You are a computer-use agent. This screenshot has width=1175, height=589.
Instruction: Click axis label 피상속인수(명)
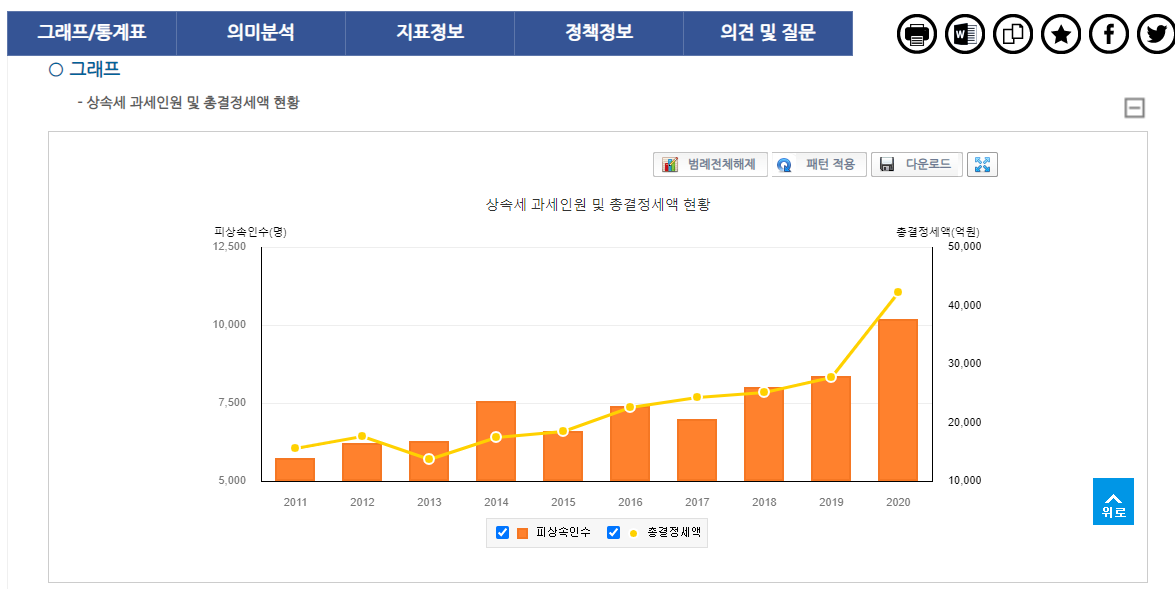click(x=250, y=232)
